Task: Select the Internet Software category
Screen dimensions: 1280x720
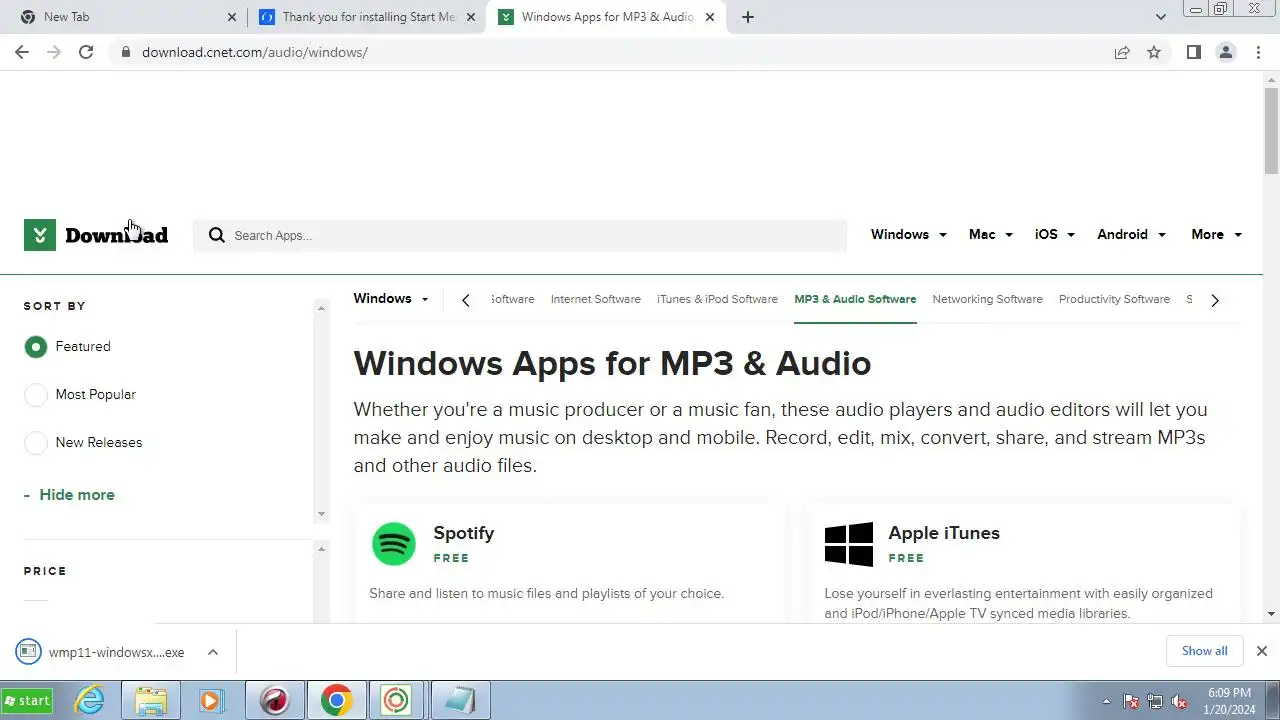Action: tap(595, 299)
